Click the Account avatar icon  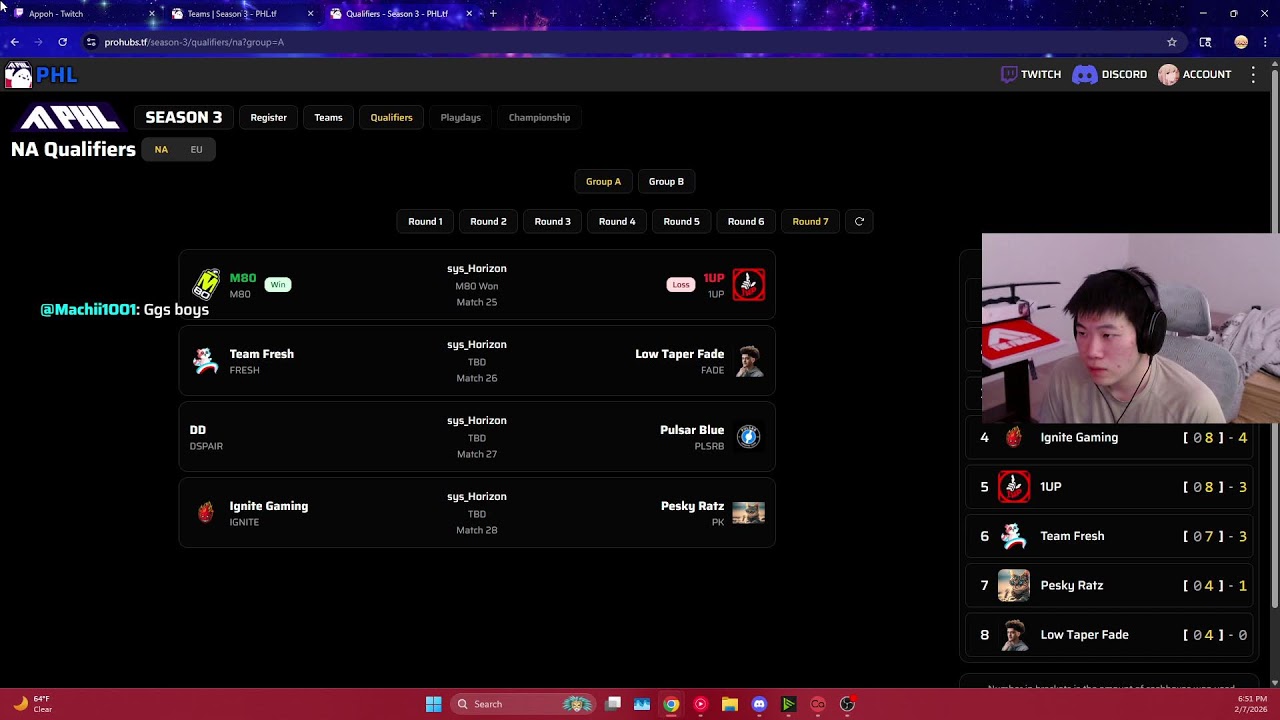click(1168, 74)
